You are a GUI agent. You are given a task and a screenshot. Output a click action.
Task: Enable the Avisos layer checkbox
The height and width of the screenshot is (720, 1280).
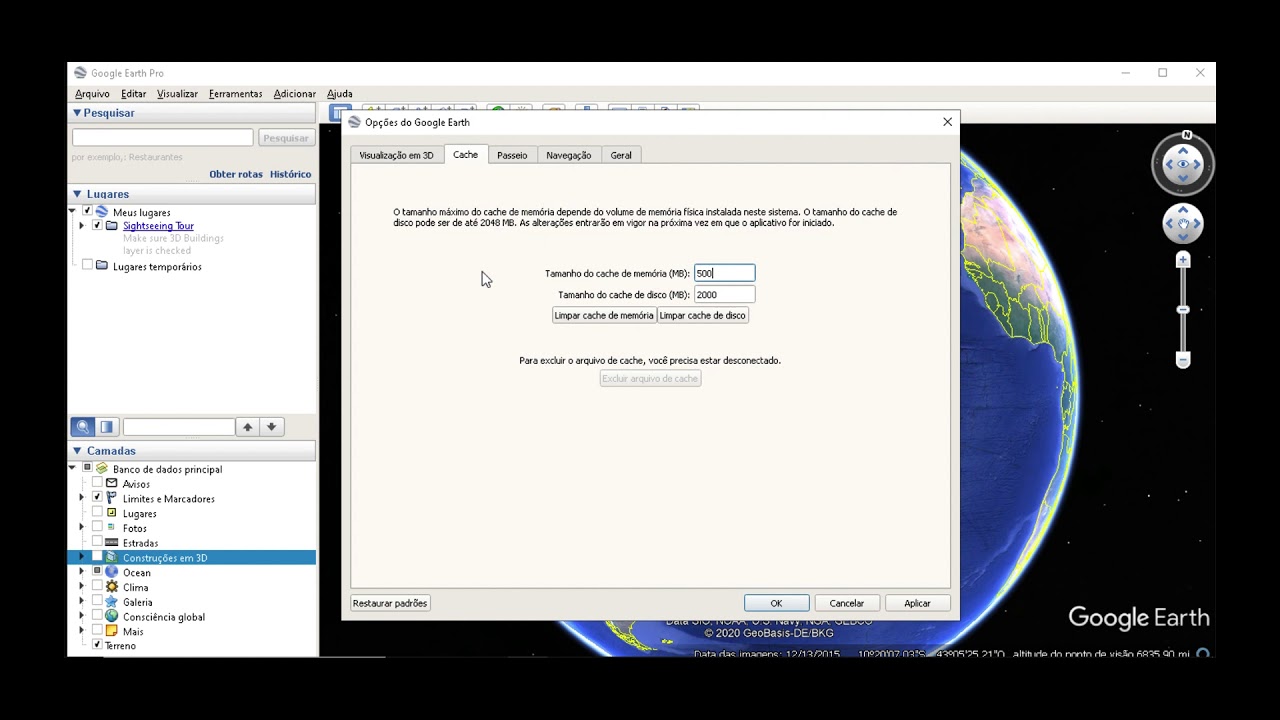coord(97,483)
